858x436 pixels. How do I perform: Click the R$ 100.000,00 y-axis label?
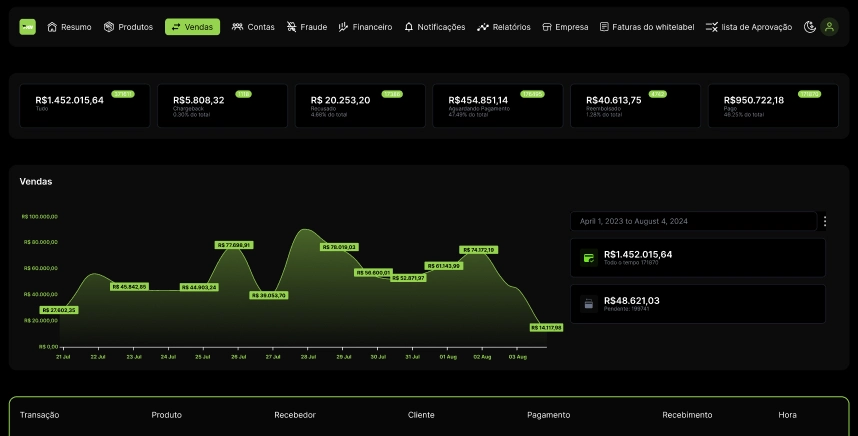(39, 217)
